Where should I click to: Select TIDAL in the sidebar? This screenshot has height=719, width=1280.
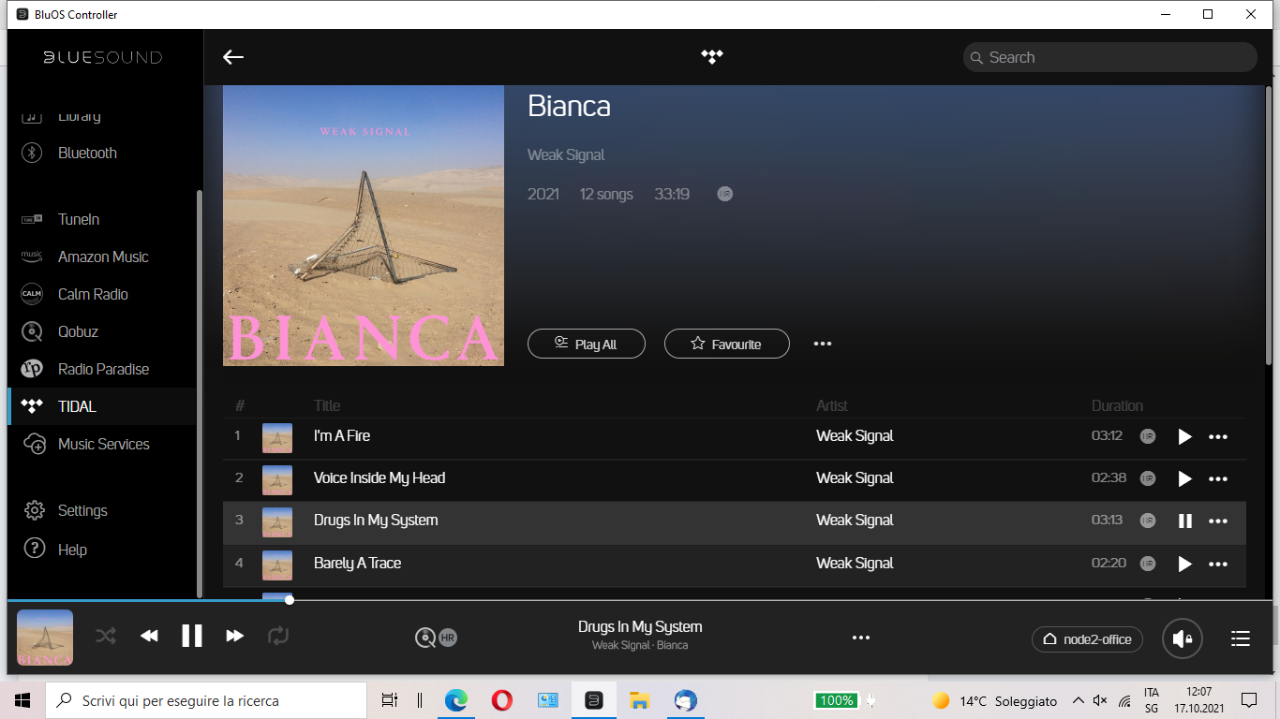pyautogui.click(x=77, y=406)
